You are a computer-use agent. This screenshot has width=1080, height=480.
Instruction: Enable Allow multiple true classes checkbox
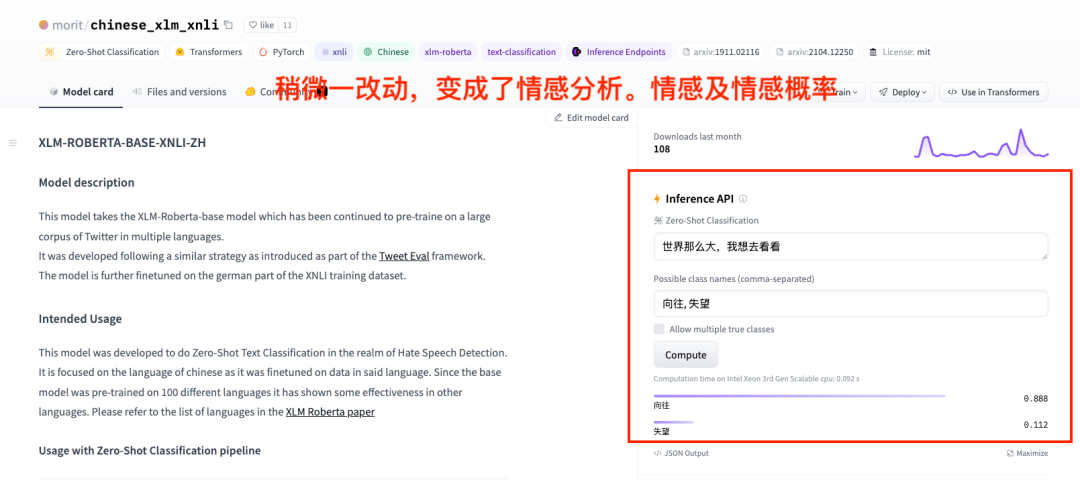coord(659,329)
